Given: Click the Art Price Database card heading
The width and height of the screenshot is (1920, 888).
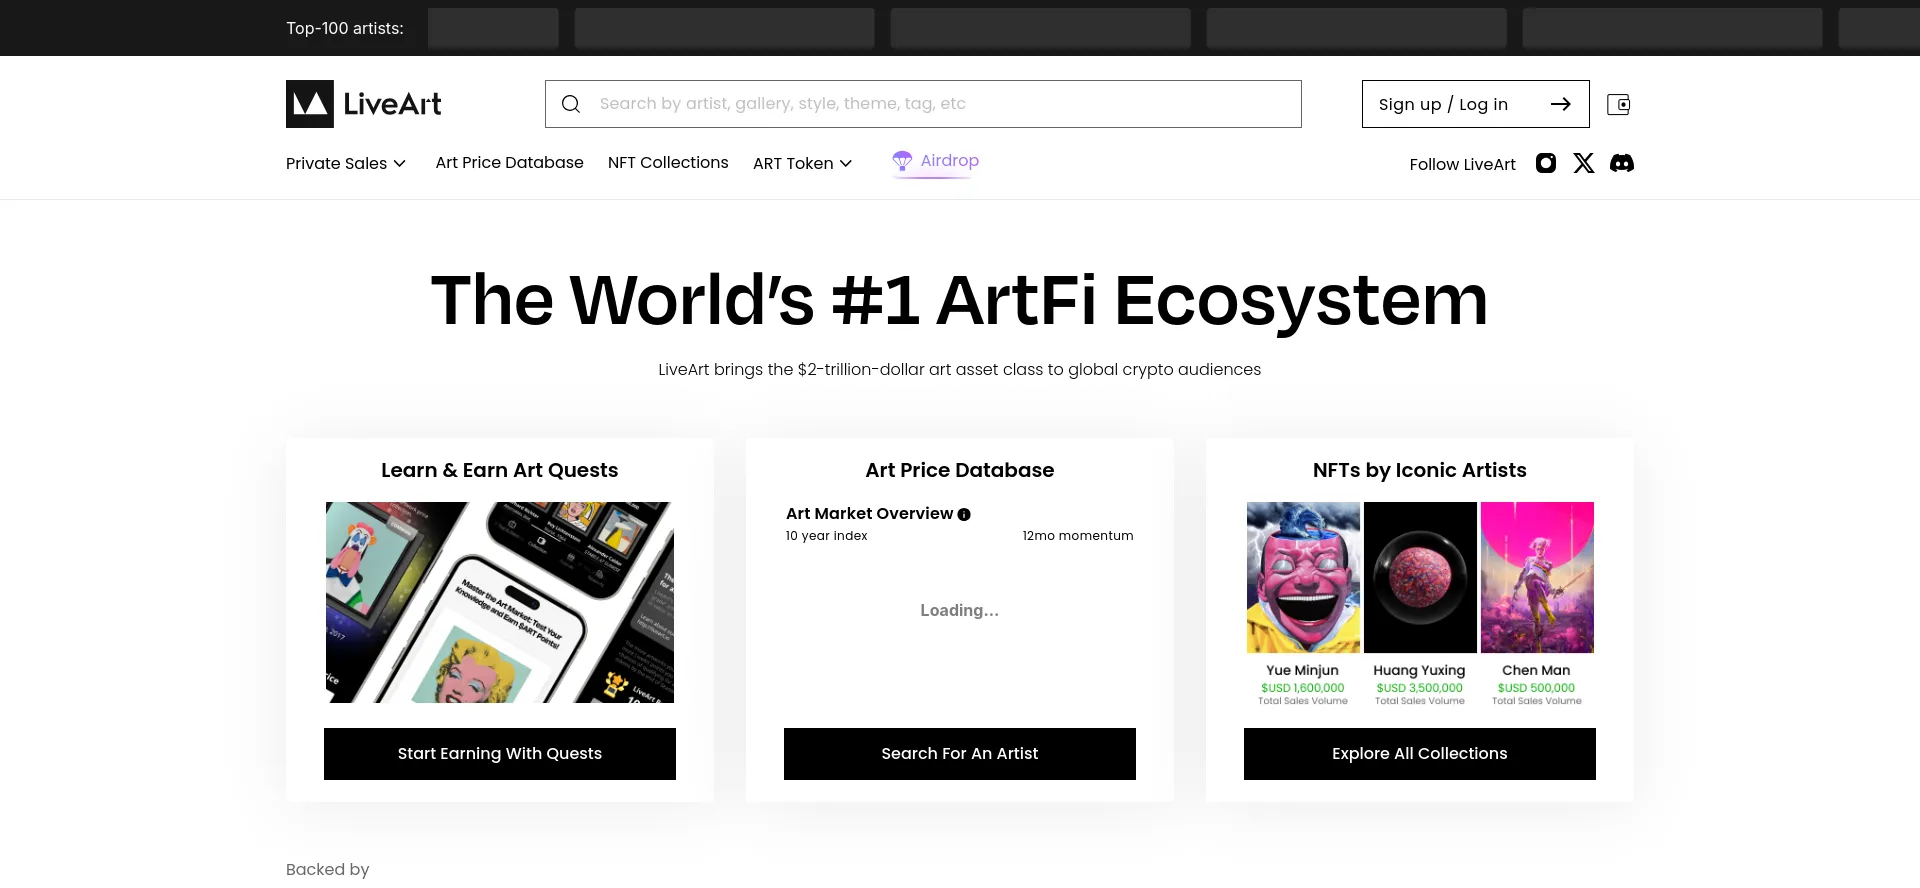Looking at the screenshot, I should 960,470.
